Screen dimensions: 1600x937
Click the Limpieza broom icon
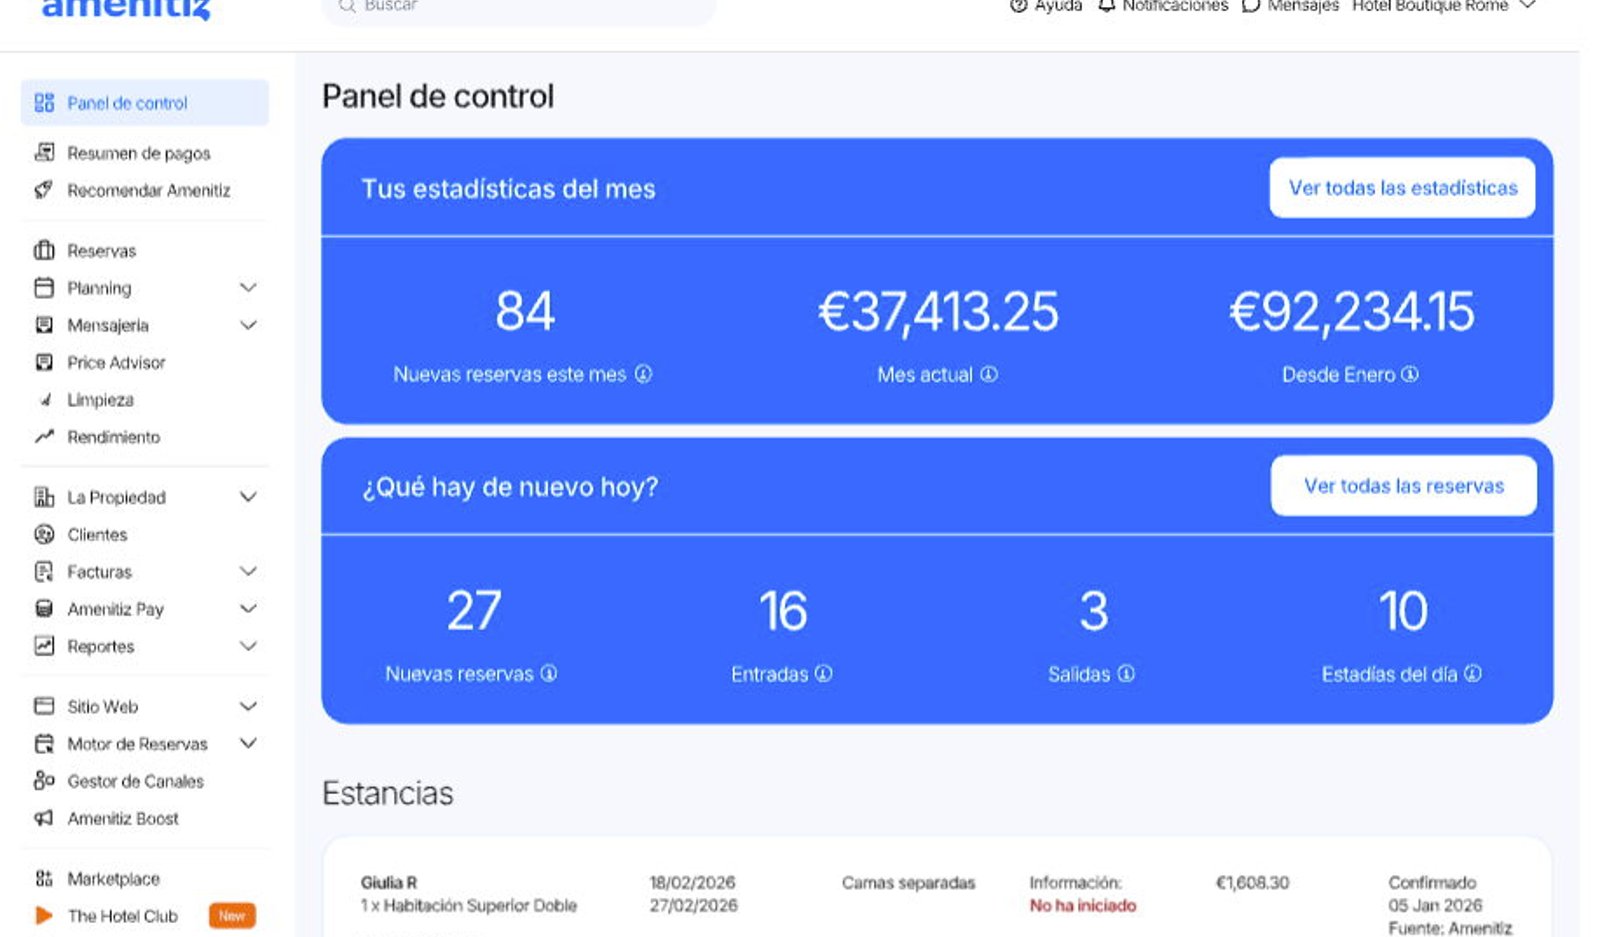44,400
